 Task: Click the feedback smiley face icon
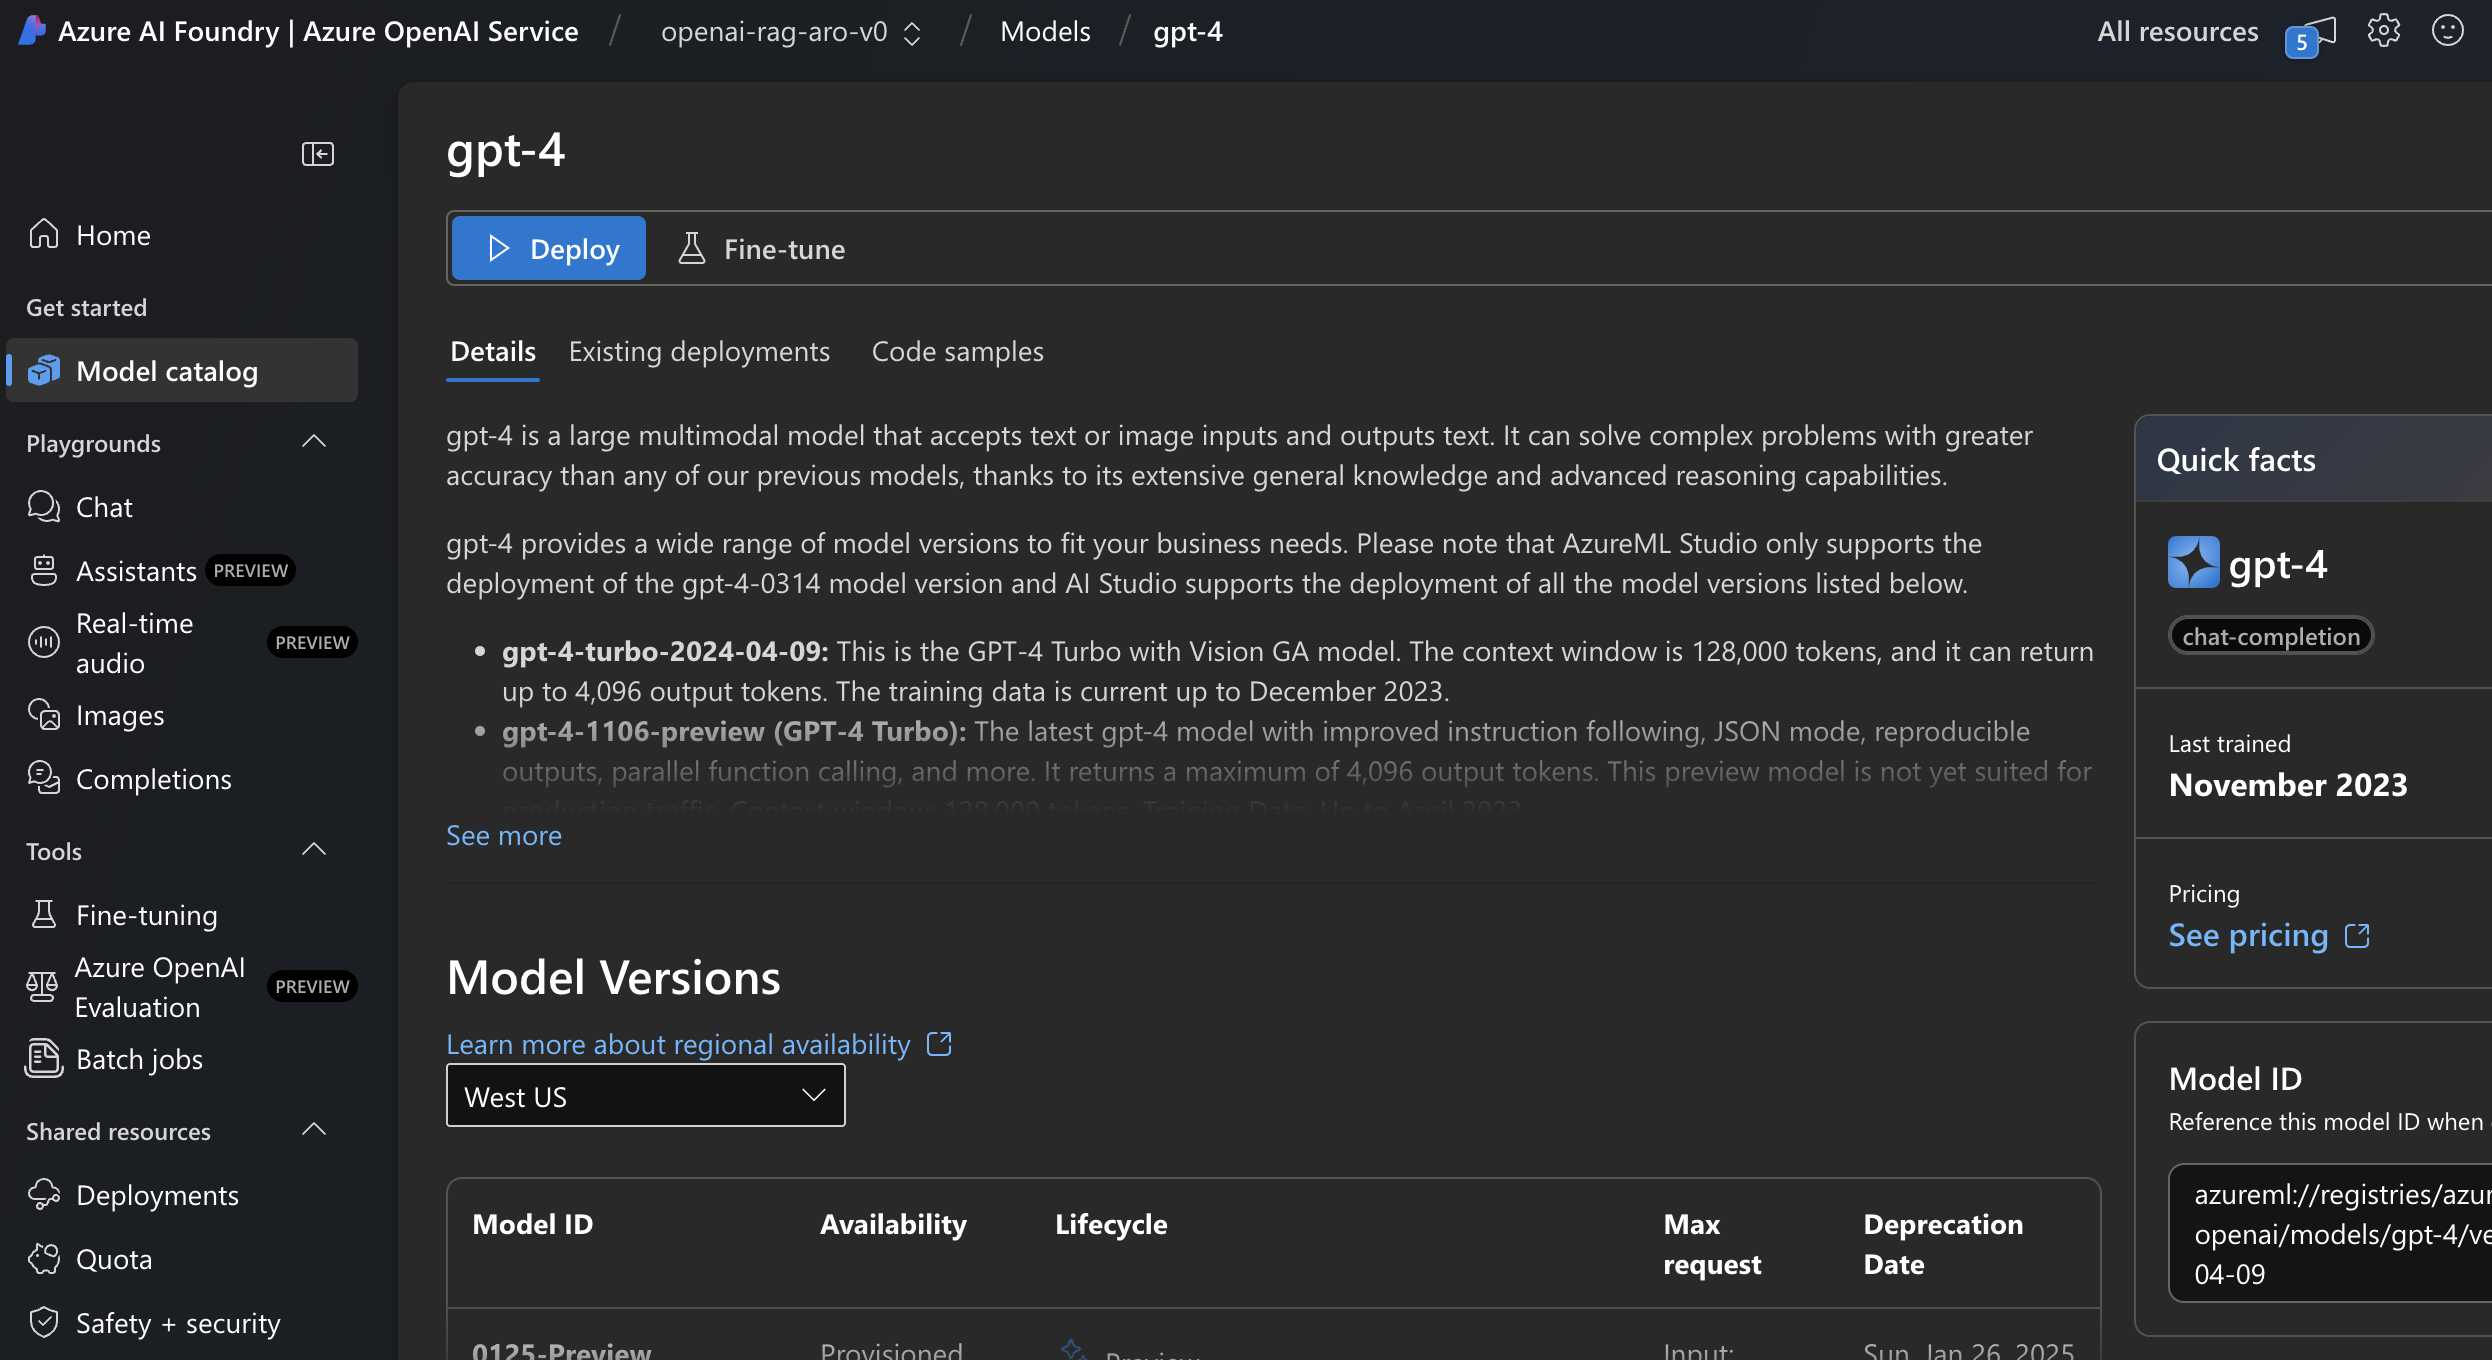(x=2447, y=31)
